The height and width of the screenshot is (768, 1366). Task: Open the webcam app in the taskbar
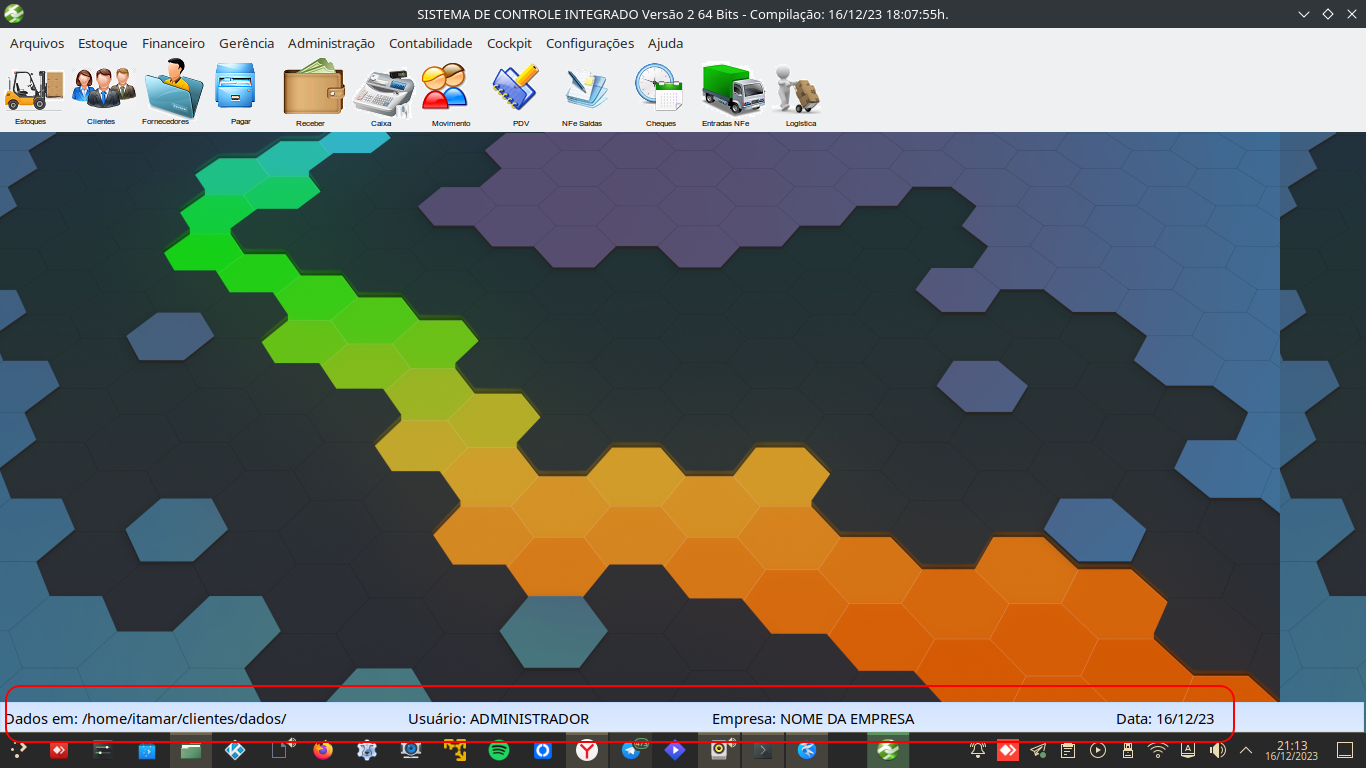pyautogui.click(x=411, y=750)
